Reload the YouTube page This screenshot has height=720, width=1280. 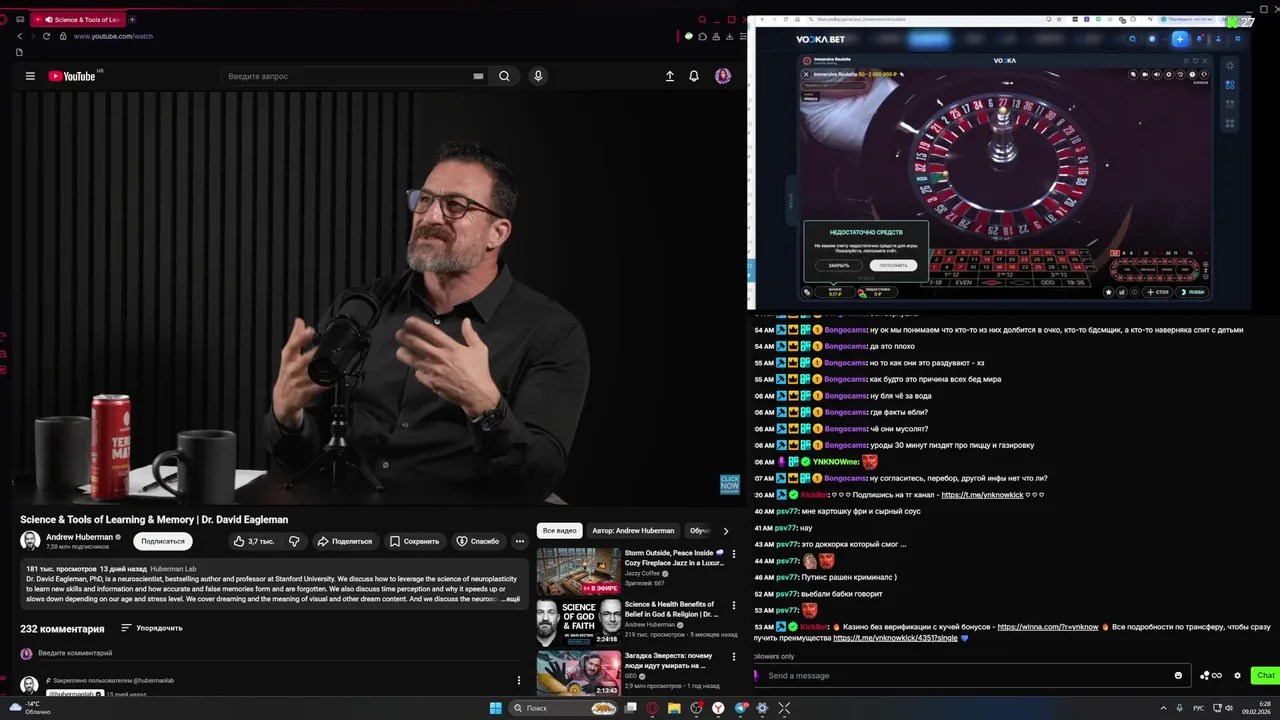pos(47,36)
